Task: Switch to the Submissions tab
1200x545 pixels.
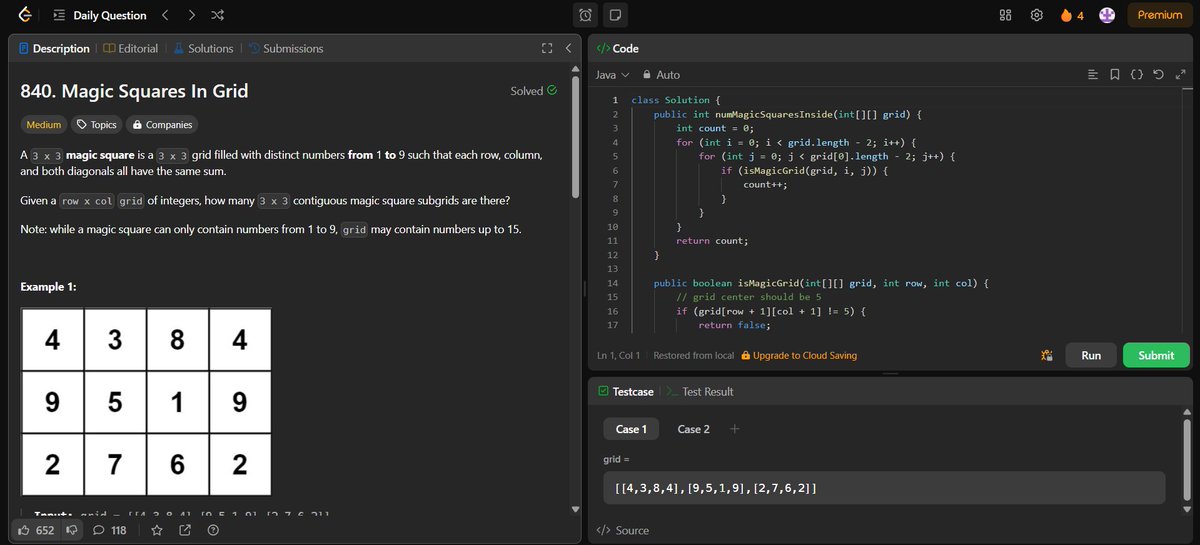Action: click(x=285, y=48)
